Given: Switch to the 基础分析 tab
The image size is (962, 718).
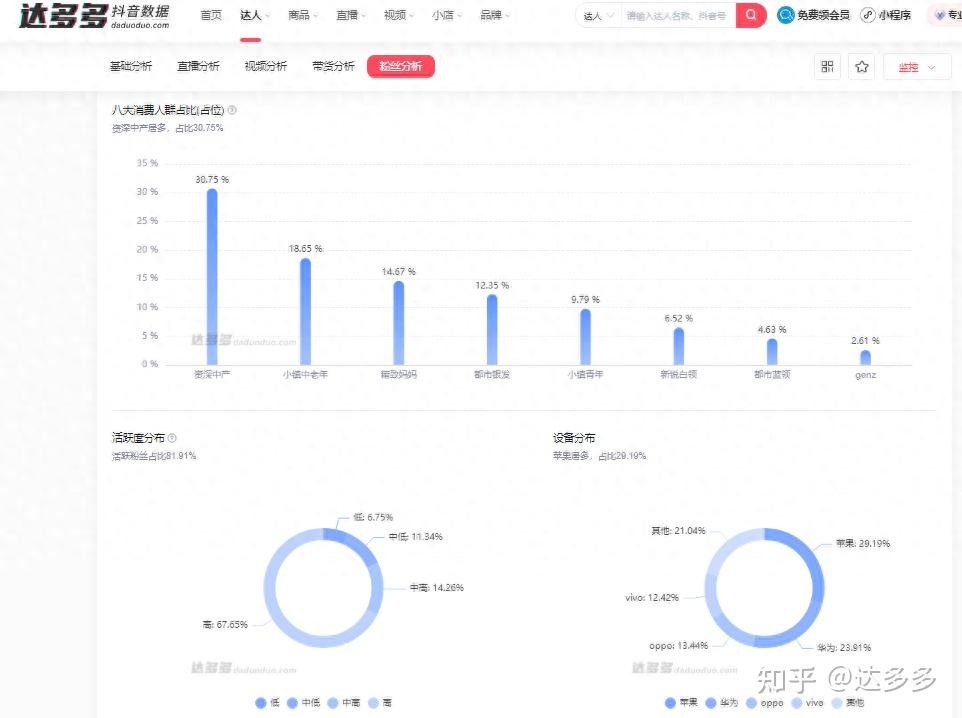Looking at the screenshot, I should (131, 66).
